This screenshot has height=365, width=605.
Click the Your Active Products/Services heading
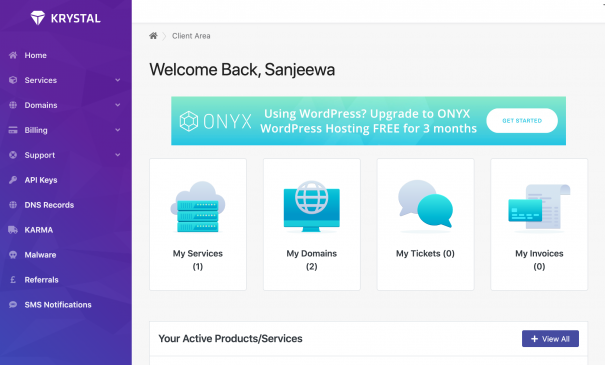tap(230, 338)
